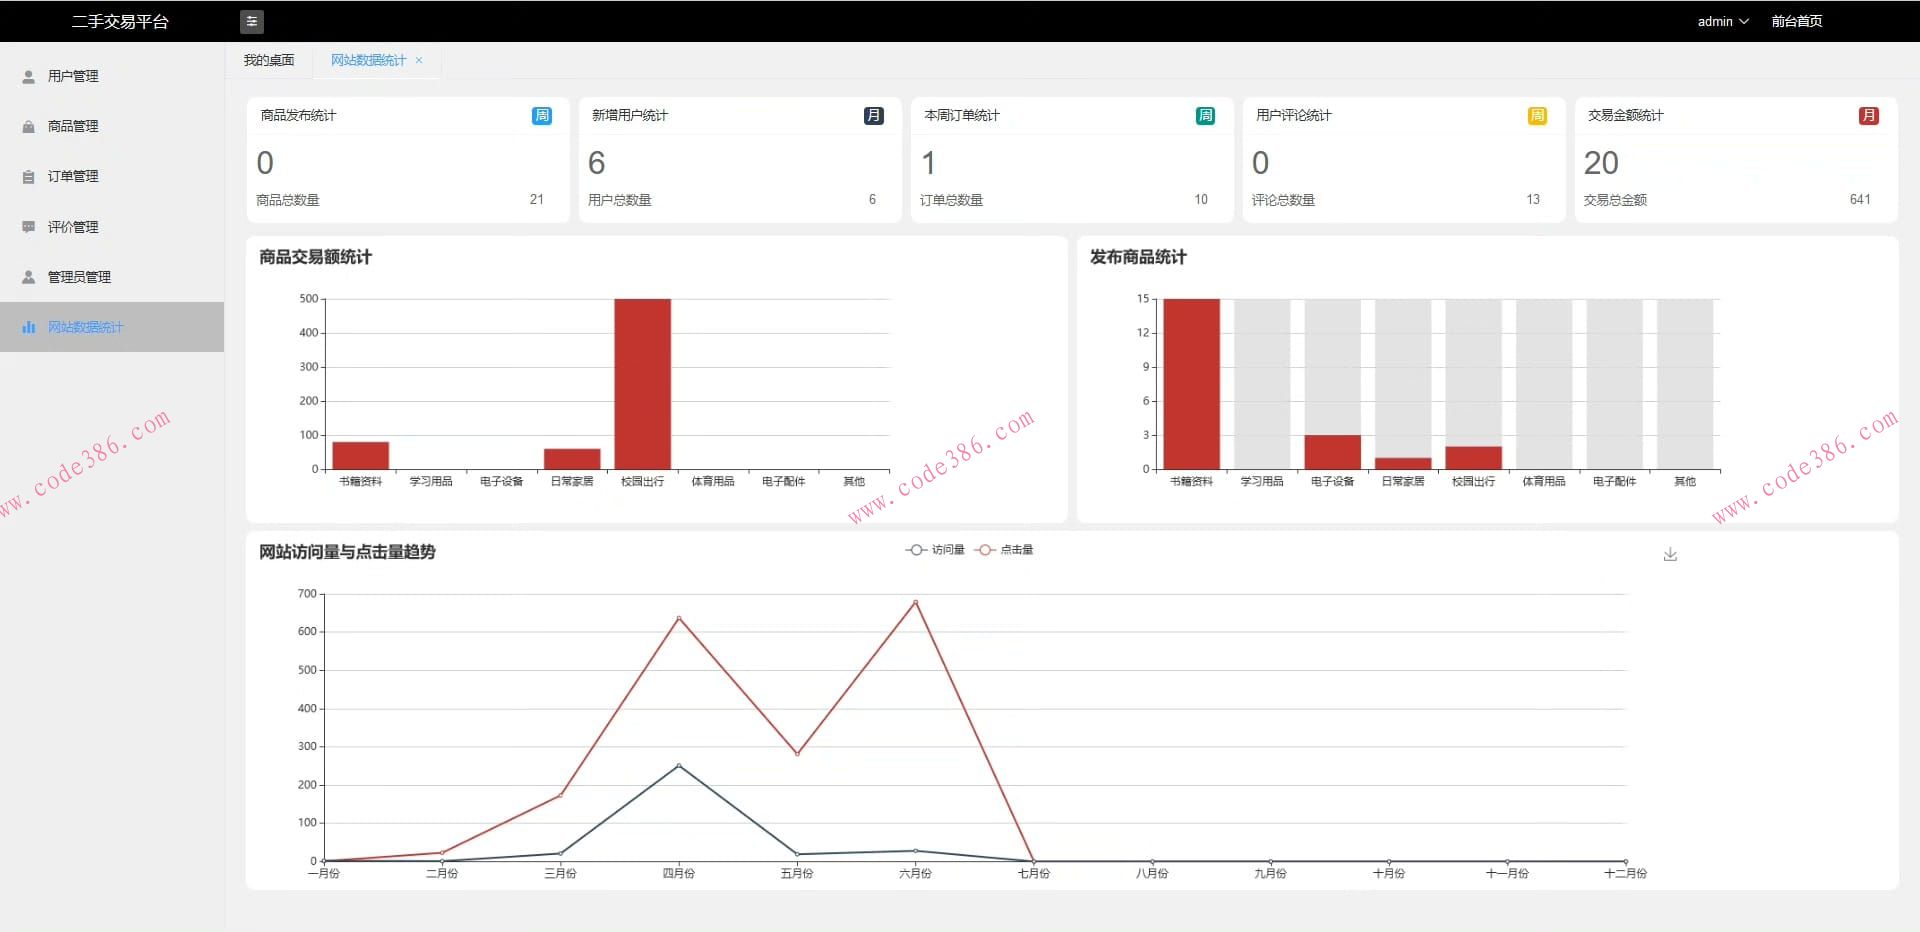
Task: Expand the 订单管理 sidebar menu
Action: tap(73, 176)
